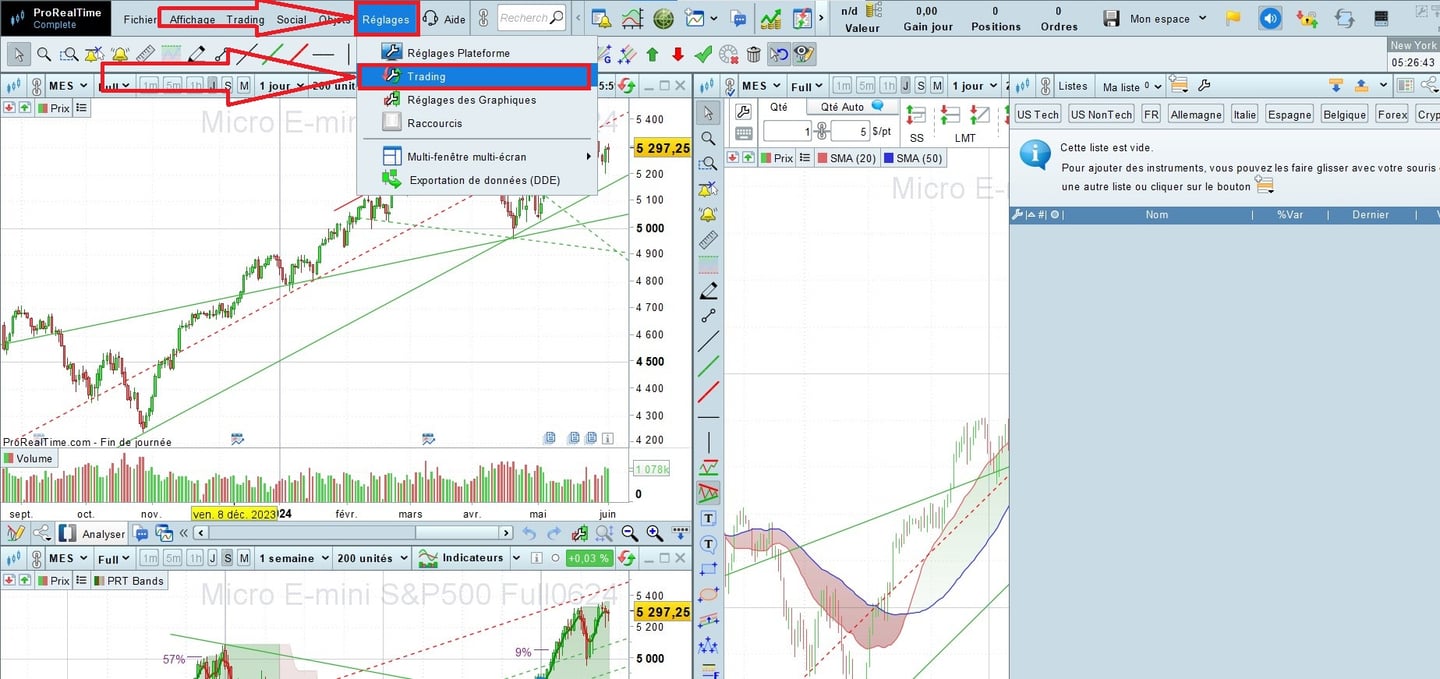Screen dimensions: 1440x679
Task: Click the red SMA (20) color label
Action: (846, 158)
